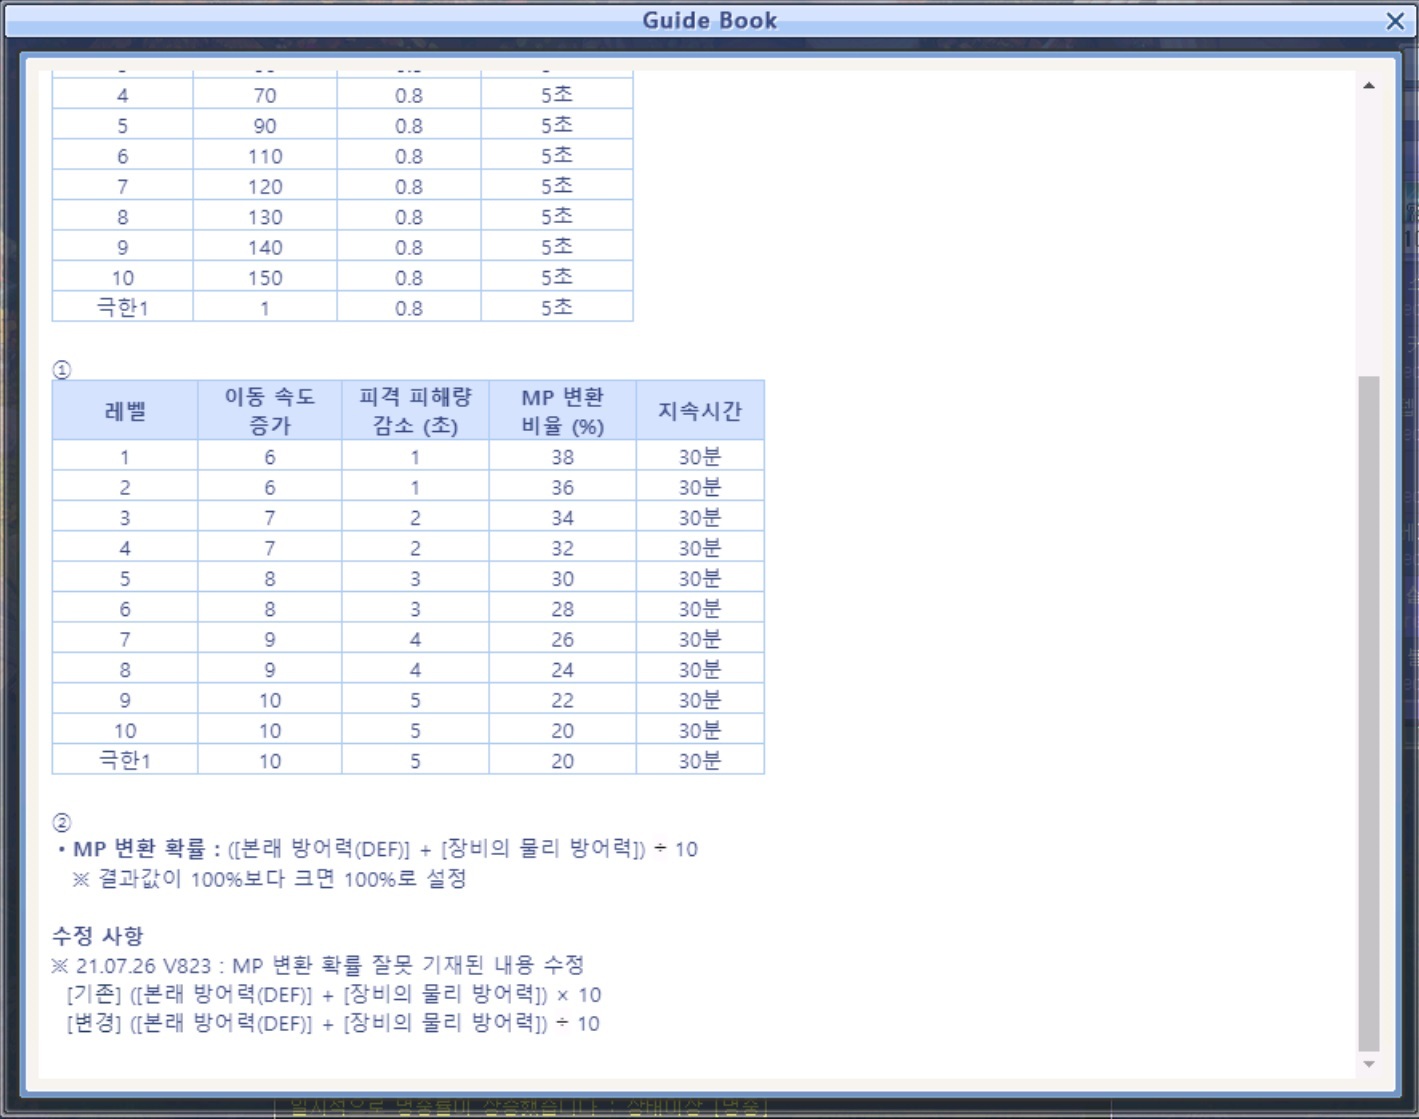Click movement speed 7 in the MP ratio 34 row
The width and height of the screenshot is (1419, 1119).
pos(270,518)
